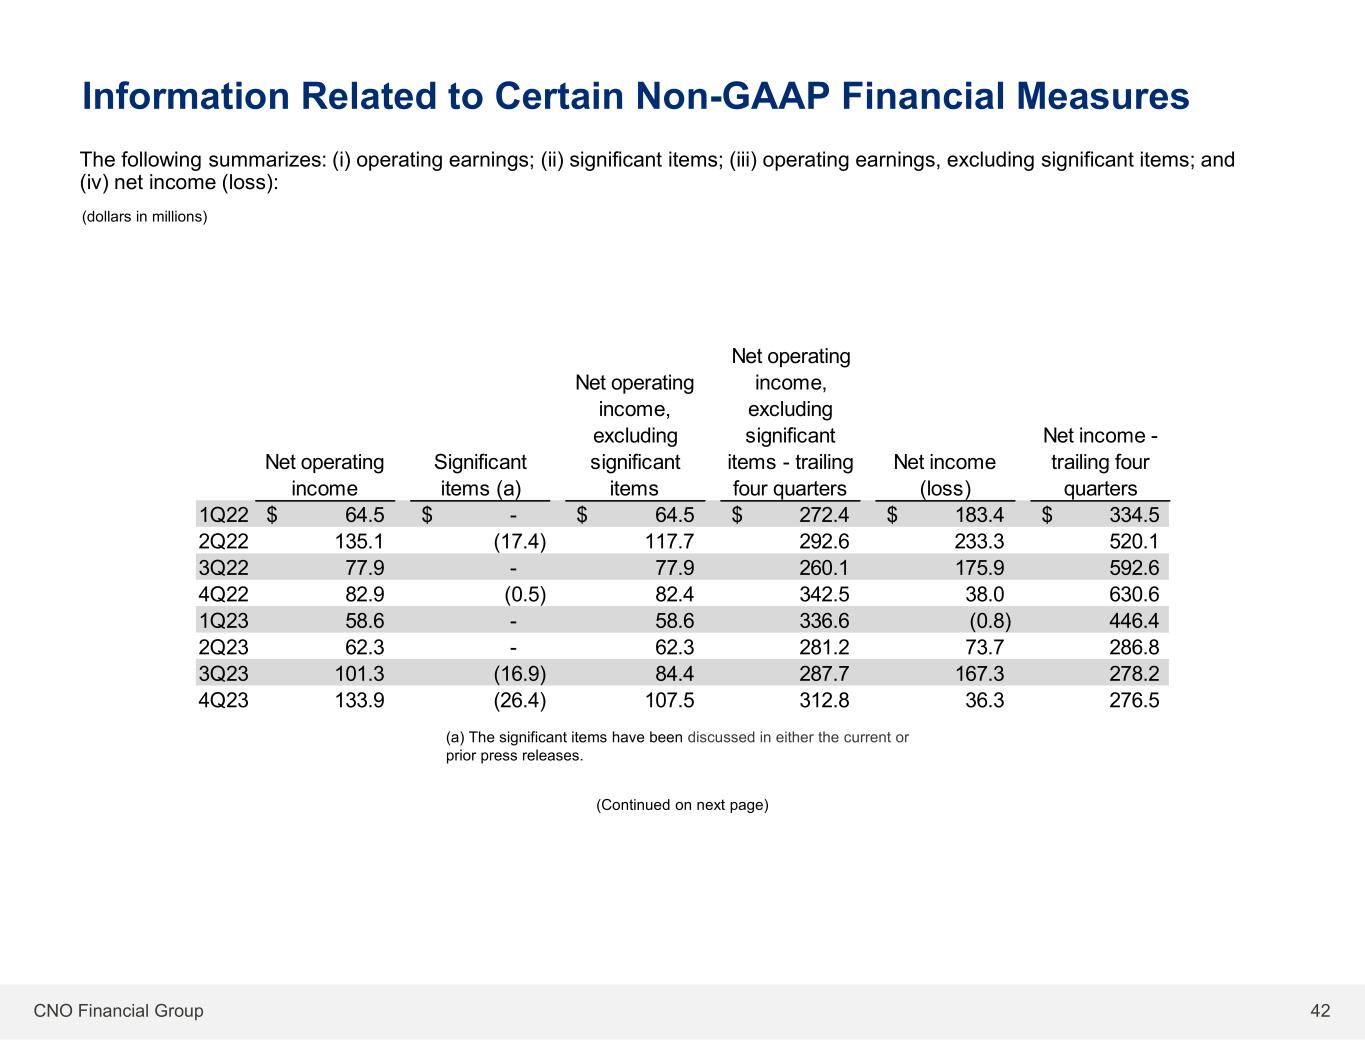This screenshot has height=1055, width=1365.
Task: Click the "(Continued on next page)" text
Action: (x=682, y=805)
